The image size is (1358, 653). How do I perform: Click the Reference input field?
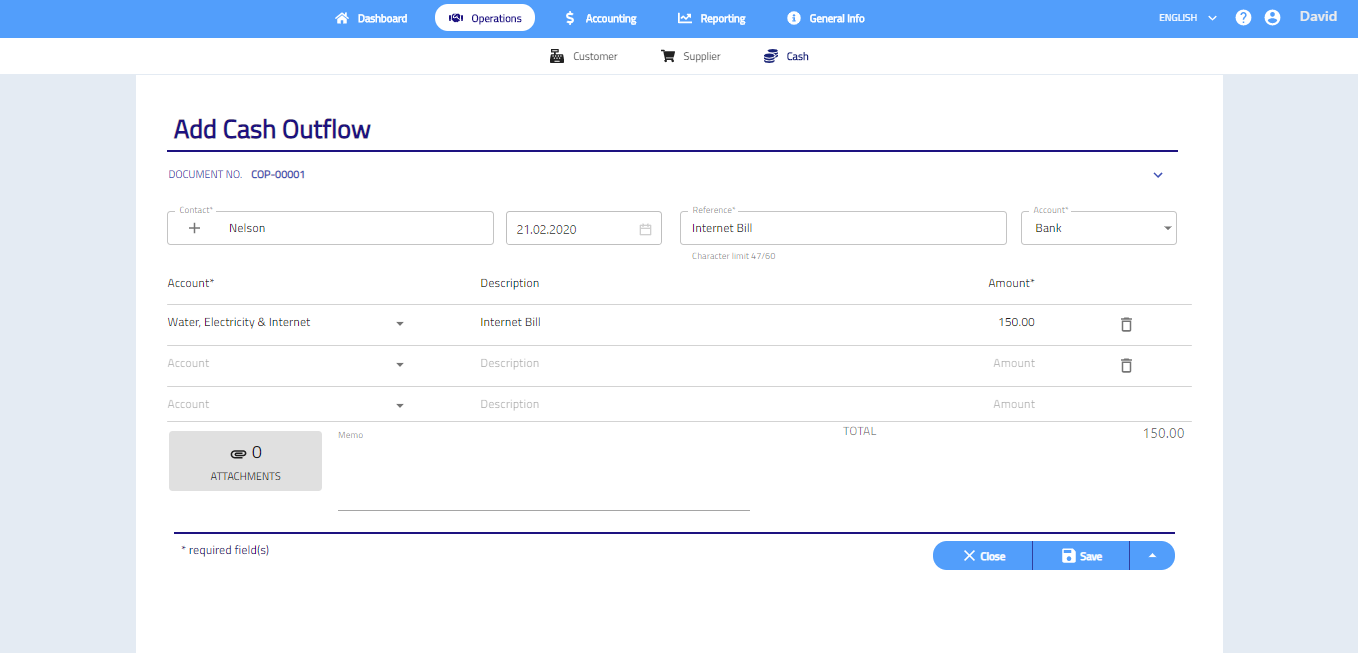coord(843,228)
